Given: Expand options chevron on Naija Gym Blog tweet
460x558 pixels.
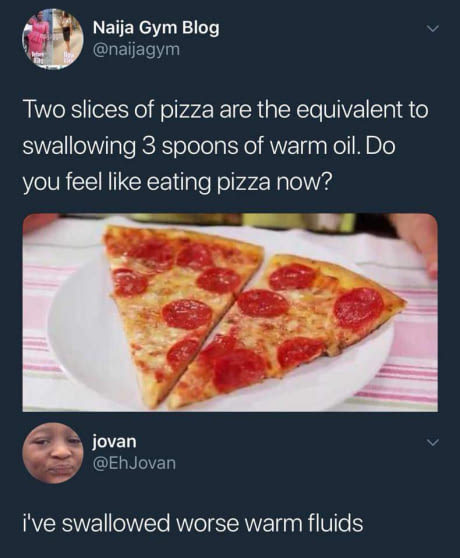Looking at the screenshot, I should [433, 29].
